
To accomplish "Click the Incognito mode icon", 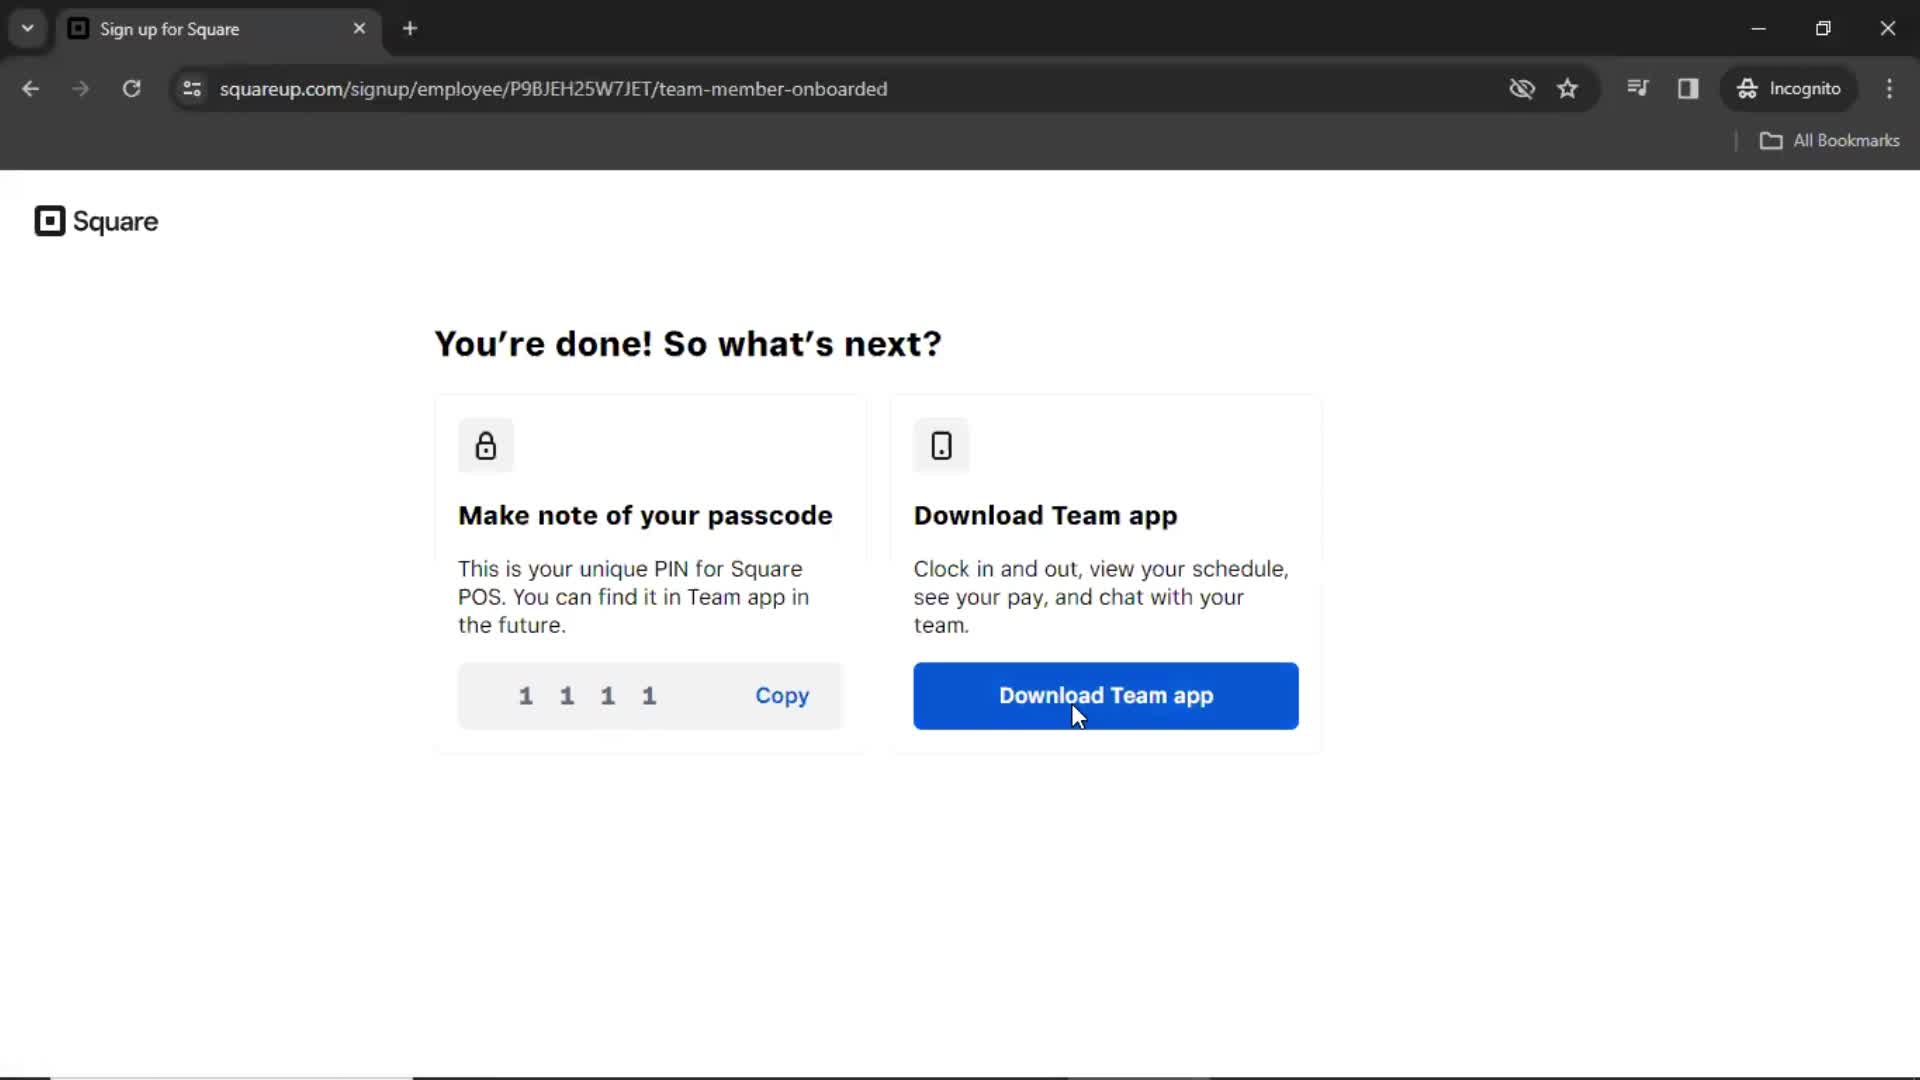I will click(1747, 88).
